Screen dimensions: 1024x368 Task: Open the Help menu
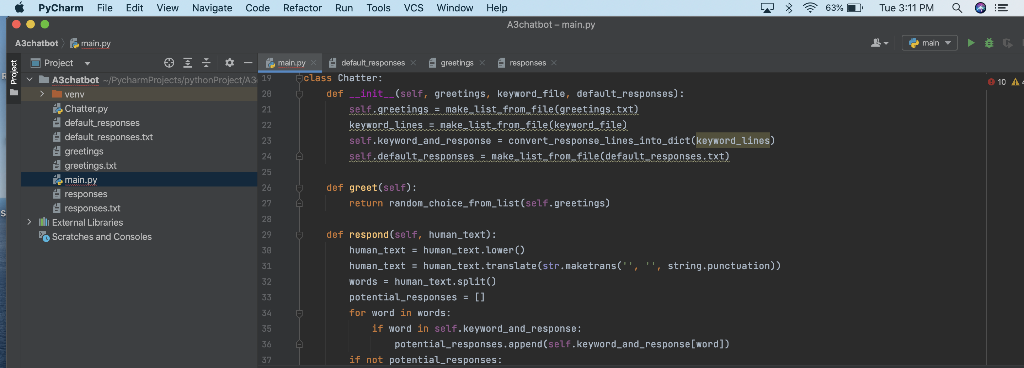[496, 8]
